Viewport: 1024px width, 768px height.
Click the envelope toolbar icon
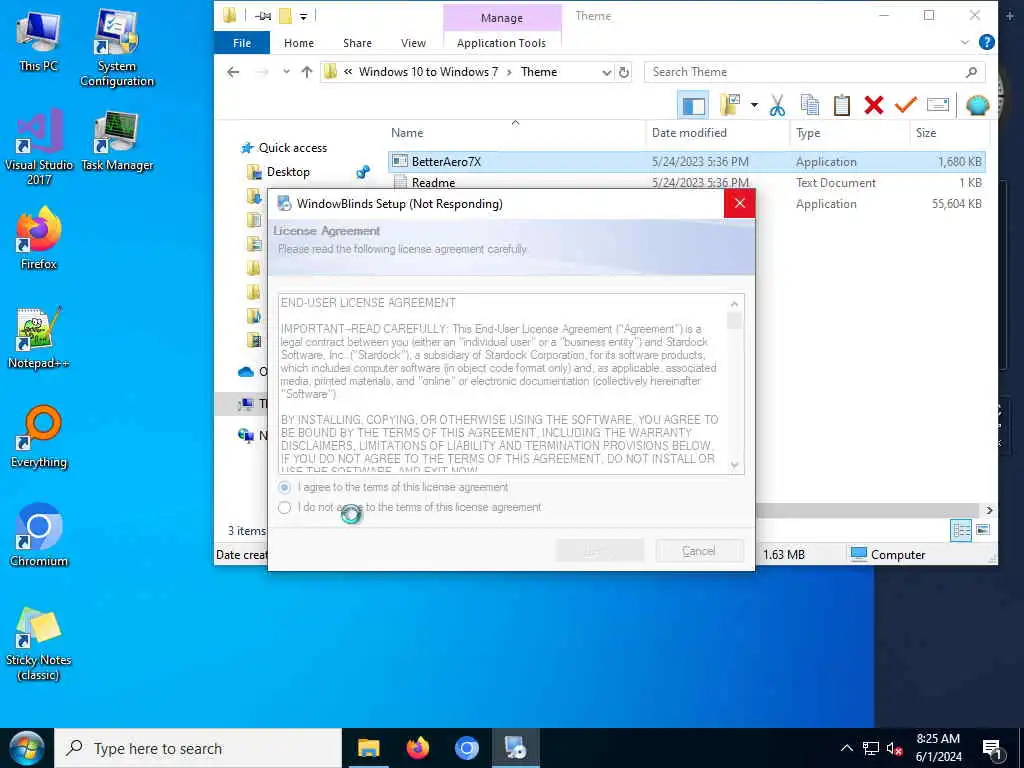(937, 104)
